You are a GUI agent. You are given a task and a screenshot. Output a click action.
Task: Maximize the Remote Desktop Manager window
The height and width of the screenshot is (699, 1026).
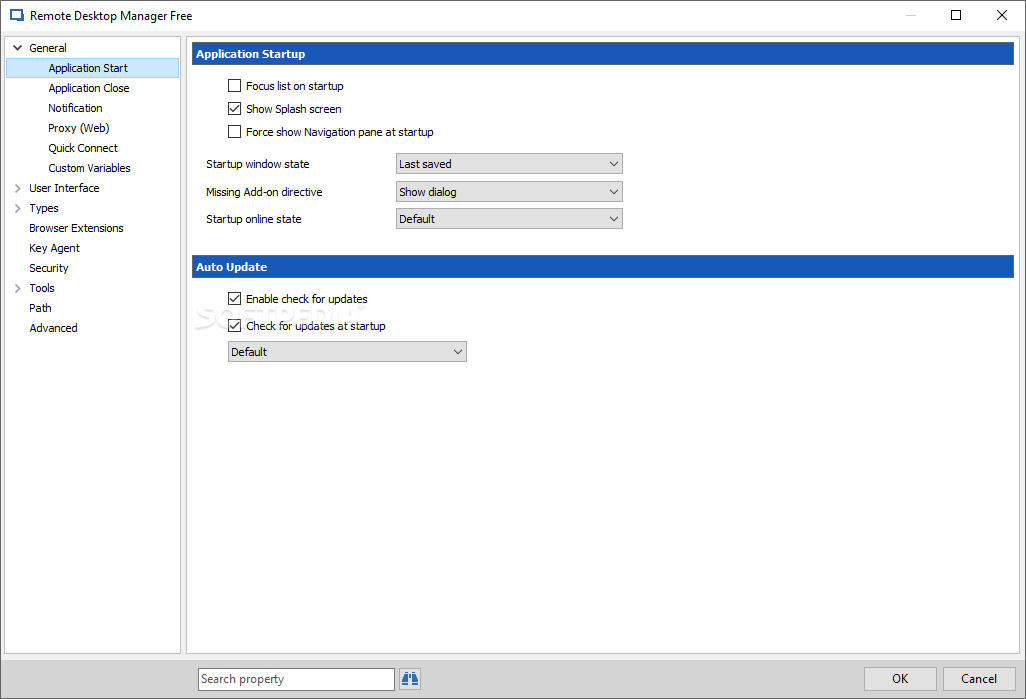pyautogui.click(x=956, y=15)
